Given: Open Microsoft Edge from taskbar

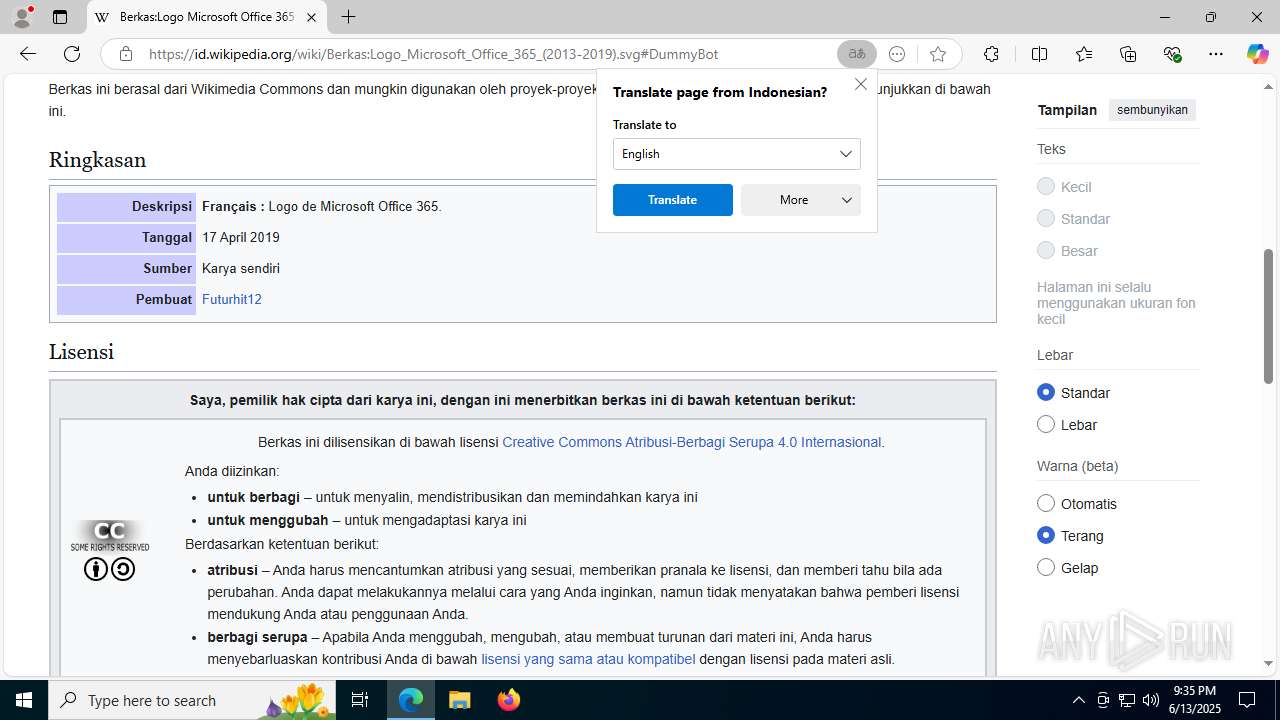Looking at the screenshot, I should click(411, 700).
